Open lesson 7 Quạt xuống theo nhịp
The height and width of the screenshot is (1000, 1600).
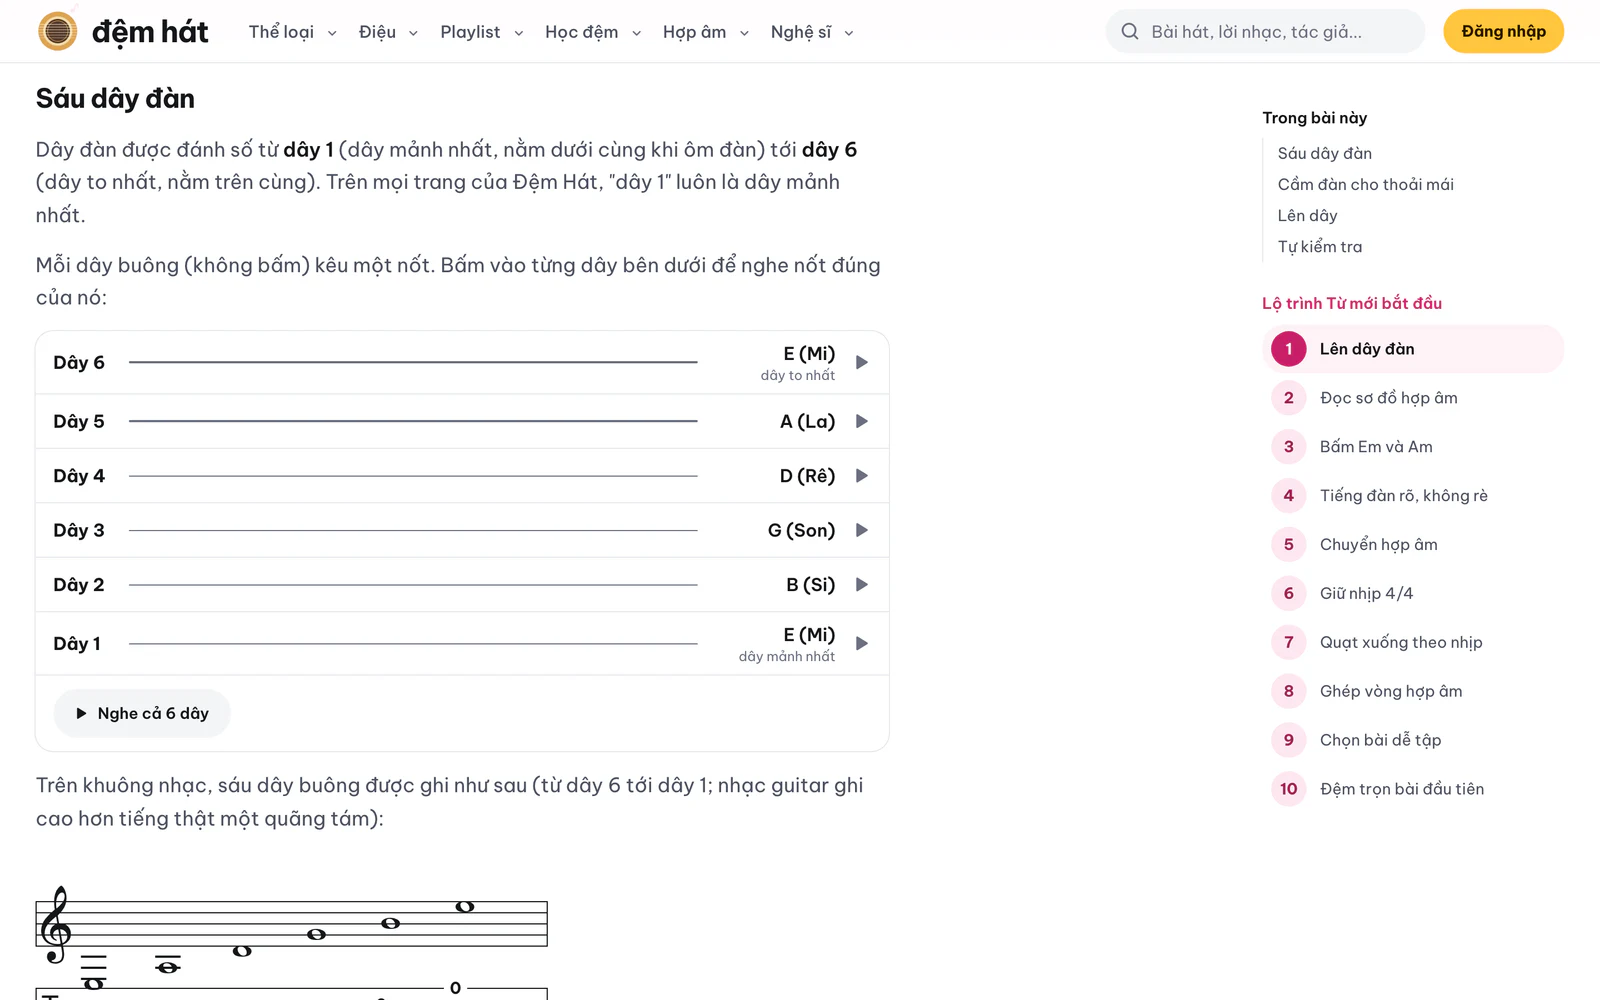1413,642
